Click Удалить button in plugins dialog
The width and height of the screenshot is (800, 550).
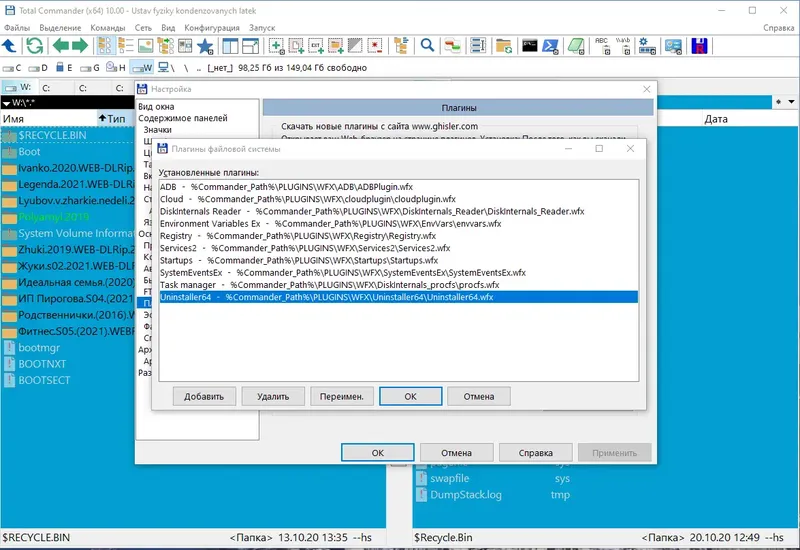pos(273,396)
